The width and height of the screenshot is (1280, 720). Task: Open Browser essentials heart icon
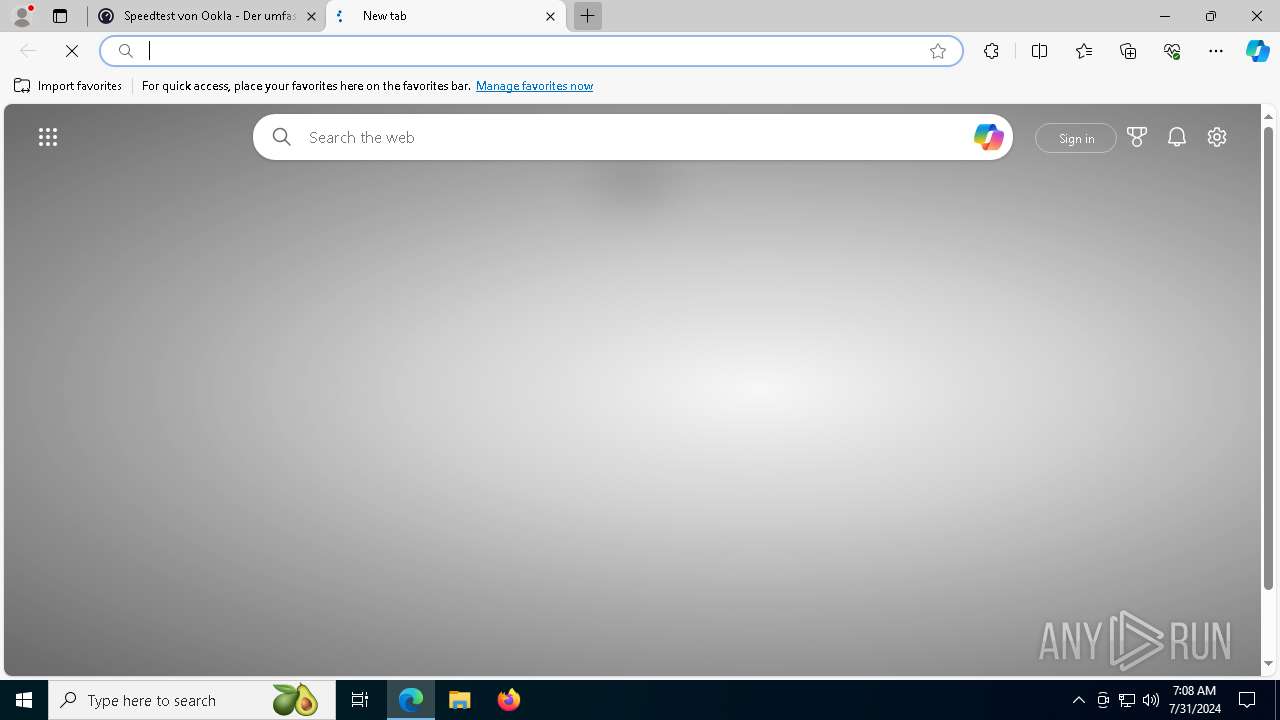[x=1172, y=51]
